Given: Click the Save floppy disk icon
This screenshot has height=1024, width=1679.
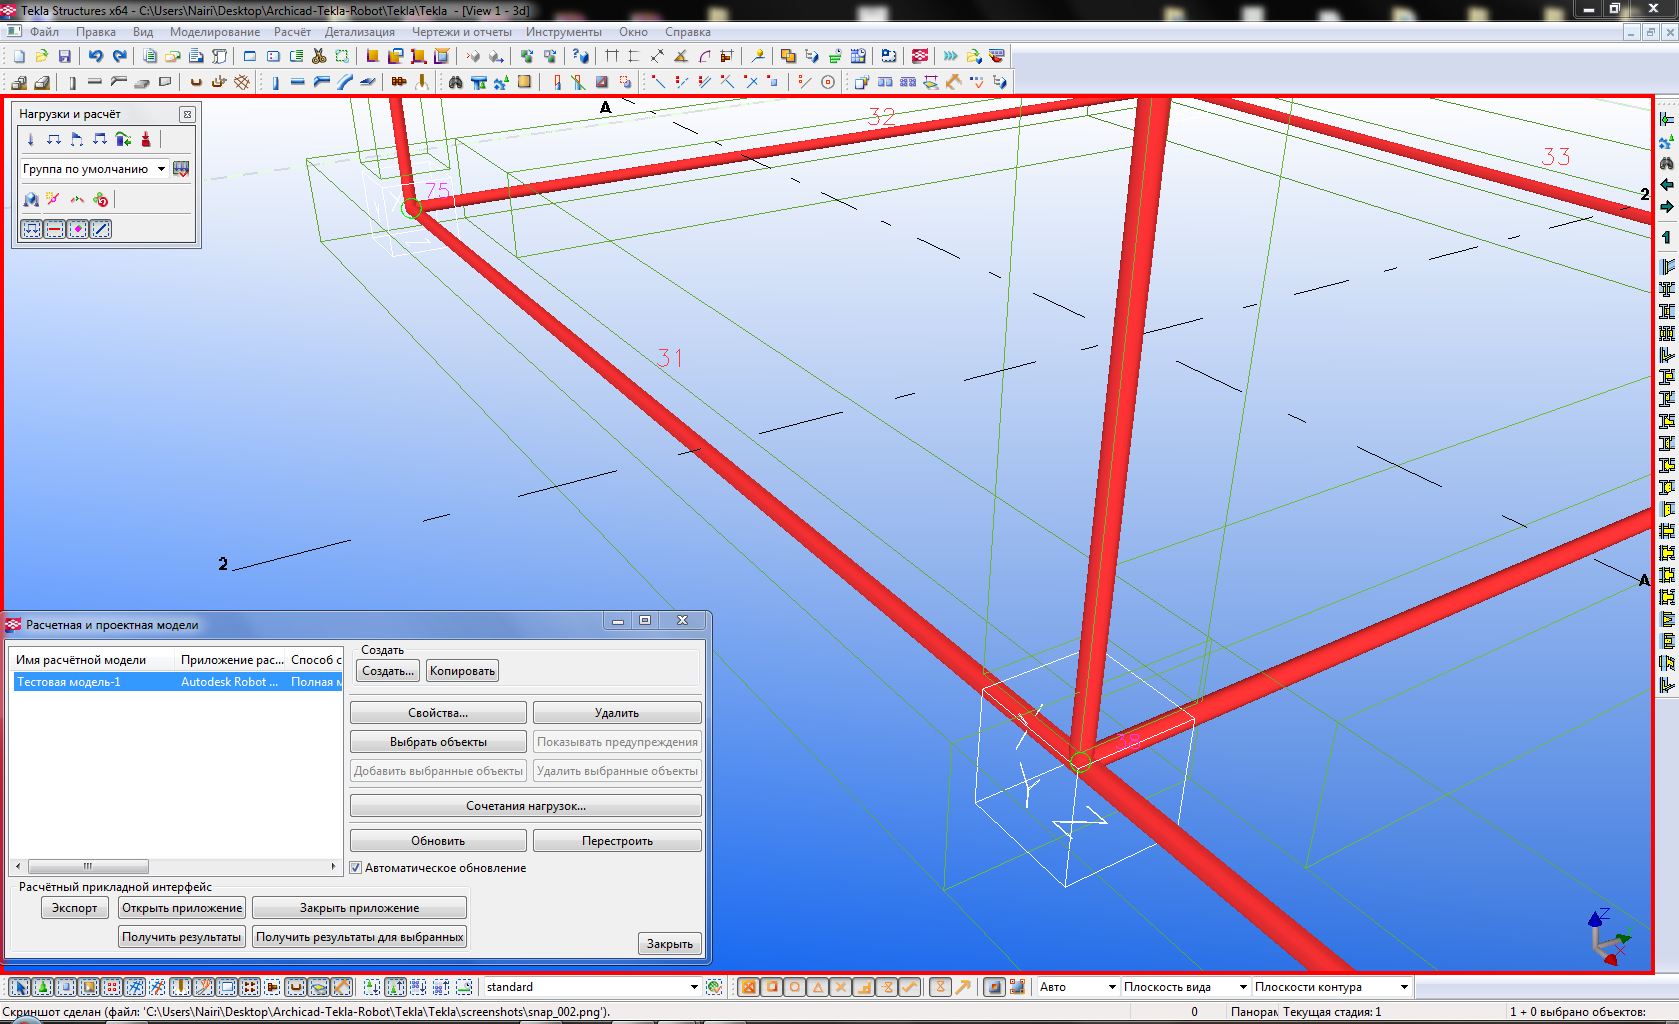Looking at the screenshot, I should pyautogui.click(x=65, y=57).
